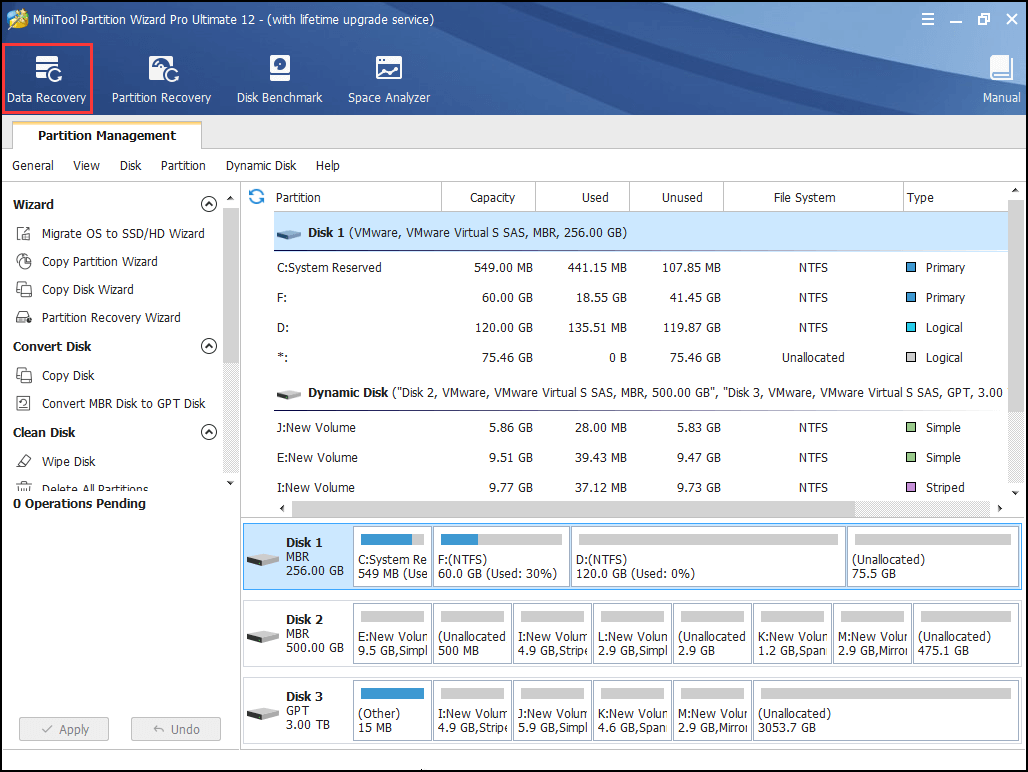Open the Data Recovery tool
This screenshot has width=1028, height=772.
pos(47,79)
